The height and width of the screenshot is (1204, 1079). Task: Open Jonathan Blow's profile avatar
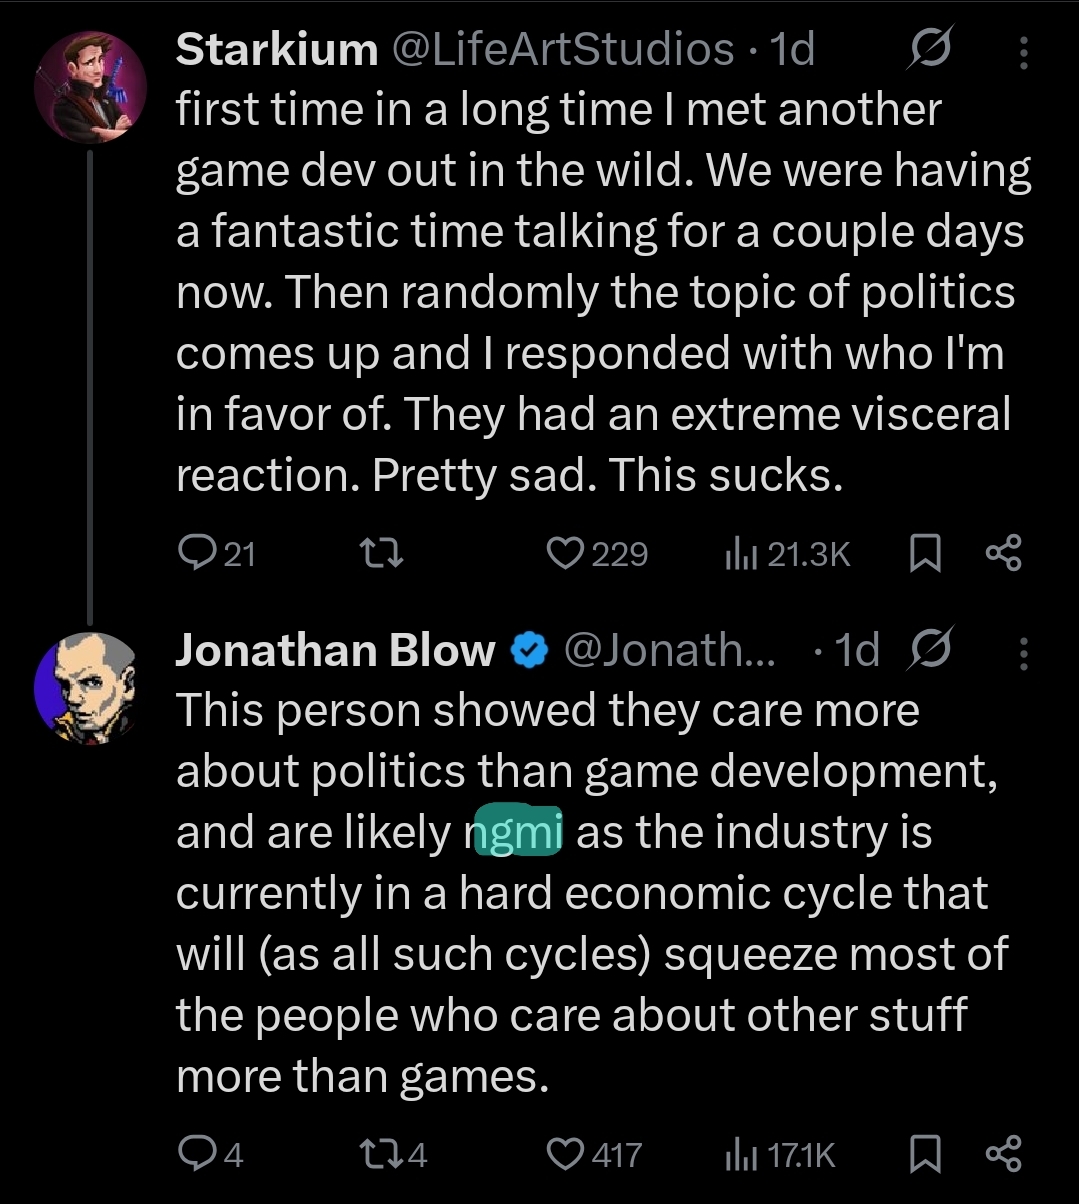84,689
